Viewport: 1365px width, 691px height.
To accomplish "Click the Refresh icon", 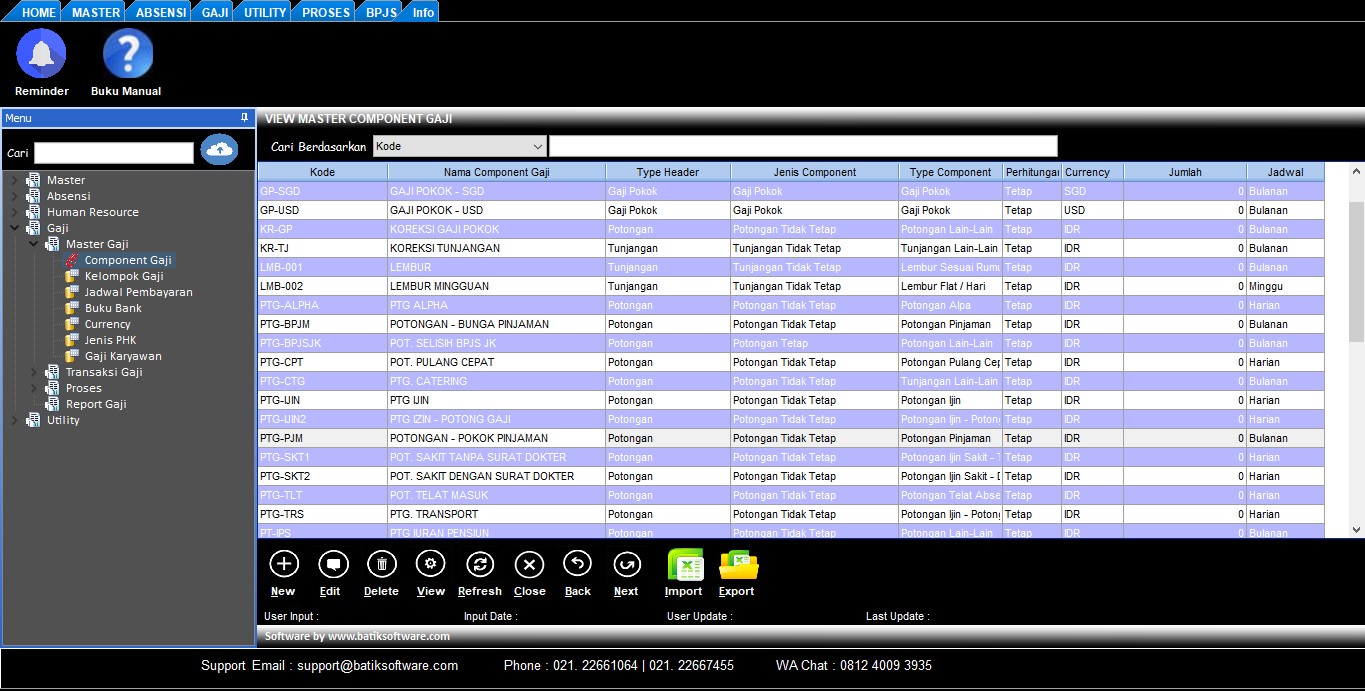I will (480, 565).
